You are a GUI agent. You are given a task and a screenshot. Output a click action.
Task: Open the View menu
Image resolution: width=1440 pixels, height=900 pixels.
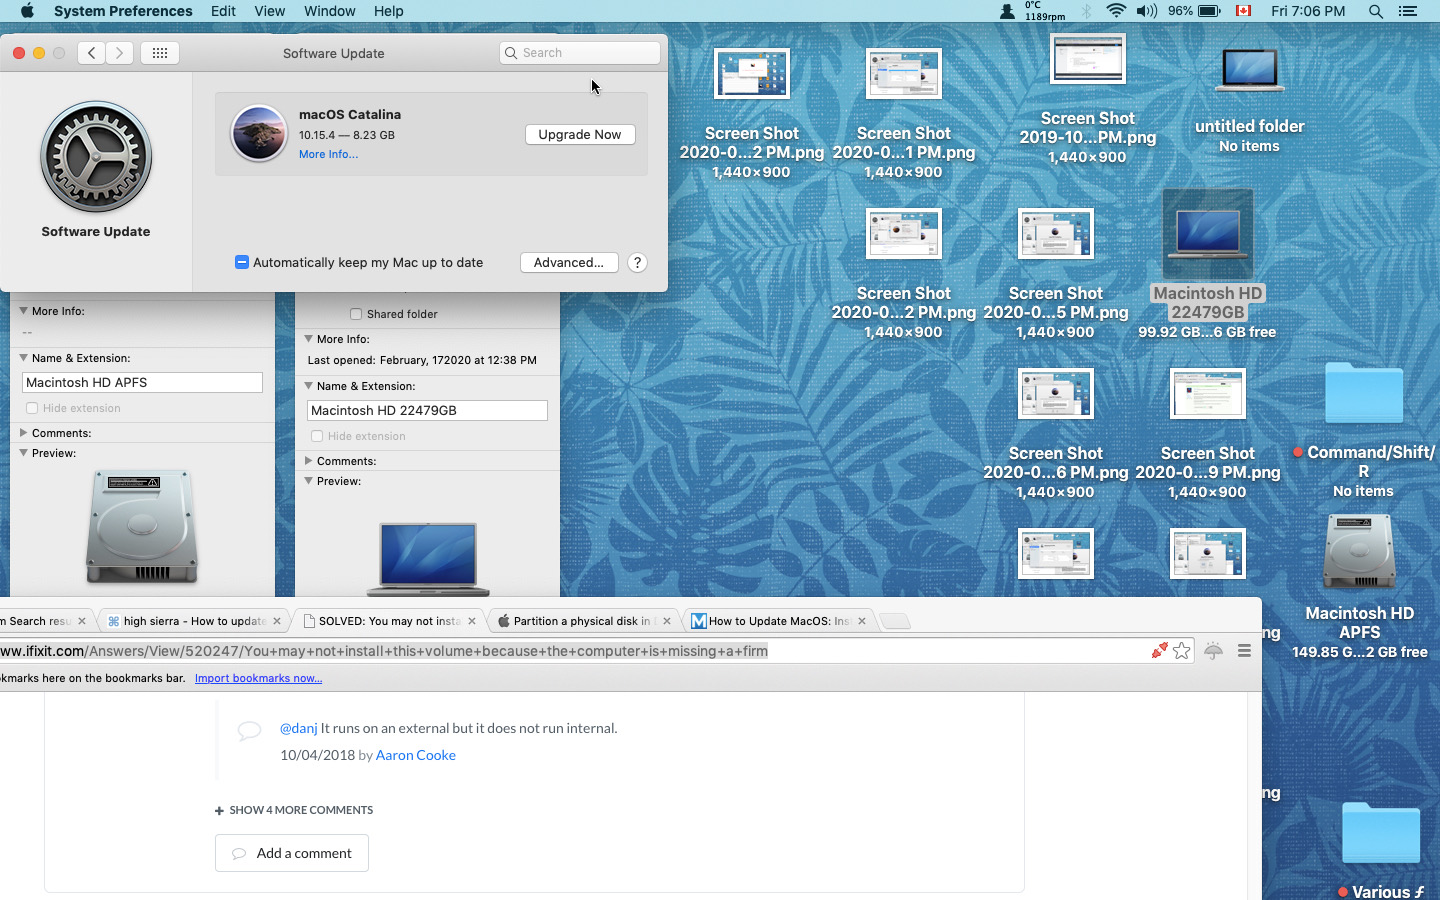click(269, 11)
